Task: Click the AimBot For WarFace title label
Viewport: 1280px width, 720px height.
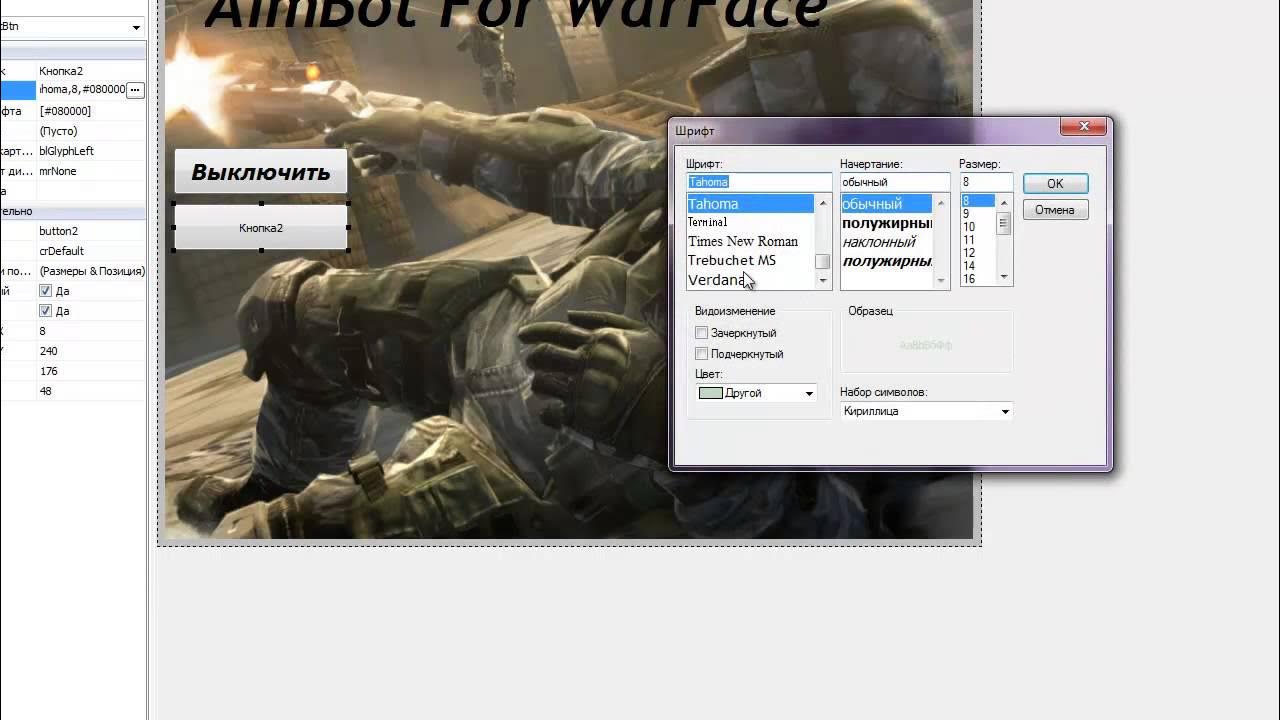Action: click(515, 14)
